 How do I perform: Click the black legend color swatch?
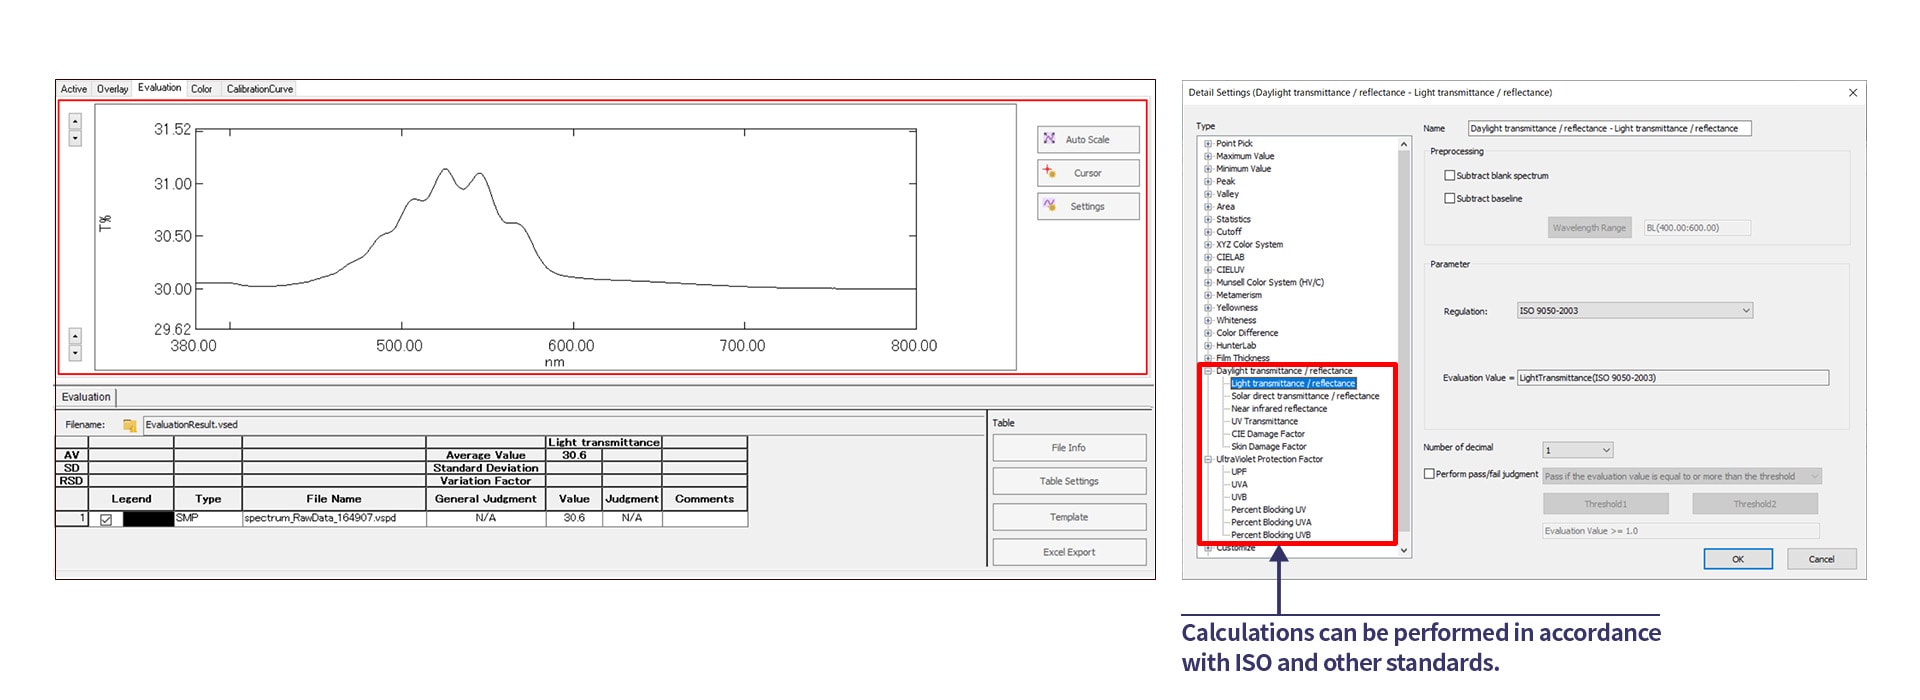click(x=147, y=519)
